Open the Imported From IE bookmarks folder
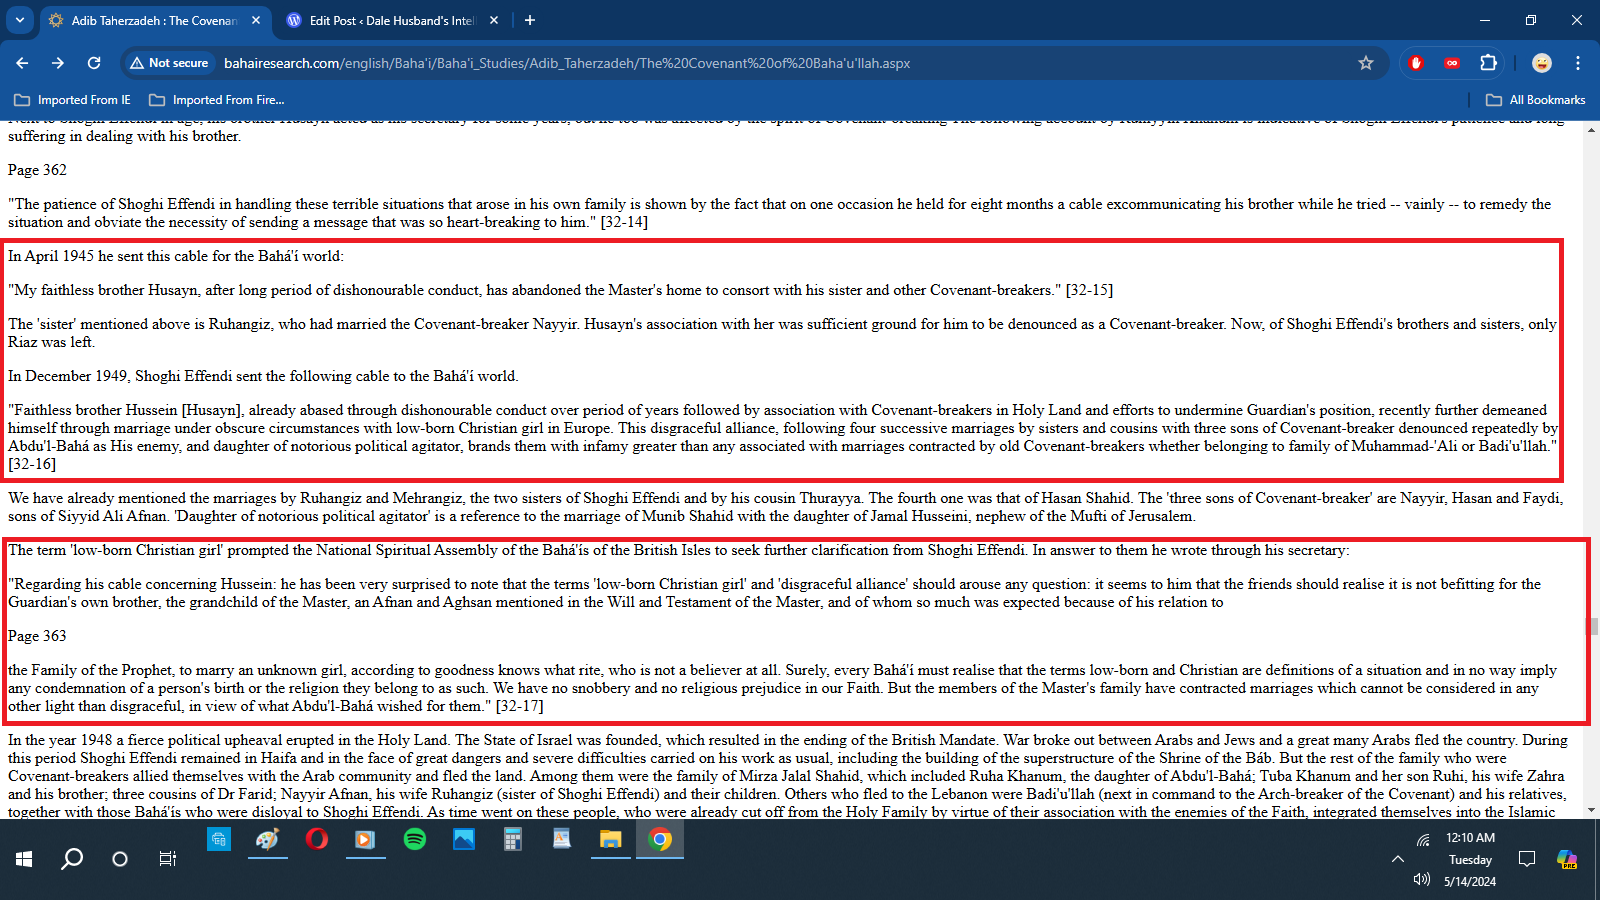The width and height of the screenshot is (1600, 900). [72, 100]
